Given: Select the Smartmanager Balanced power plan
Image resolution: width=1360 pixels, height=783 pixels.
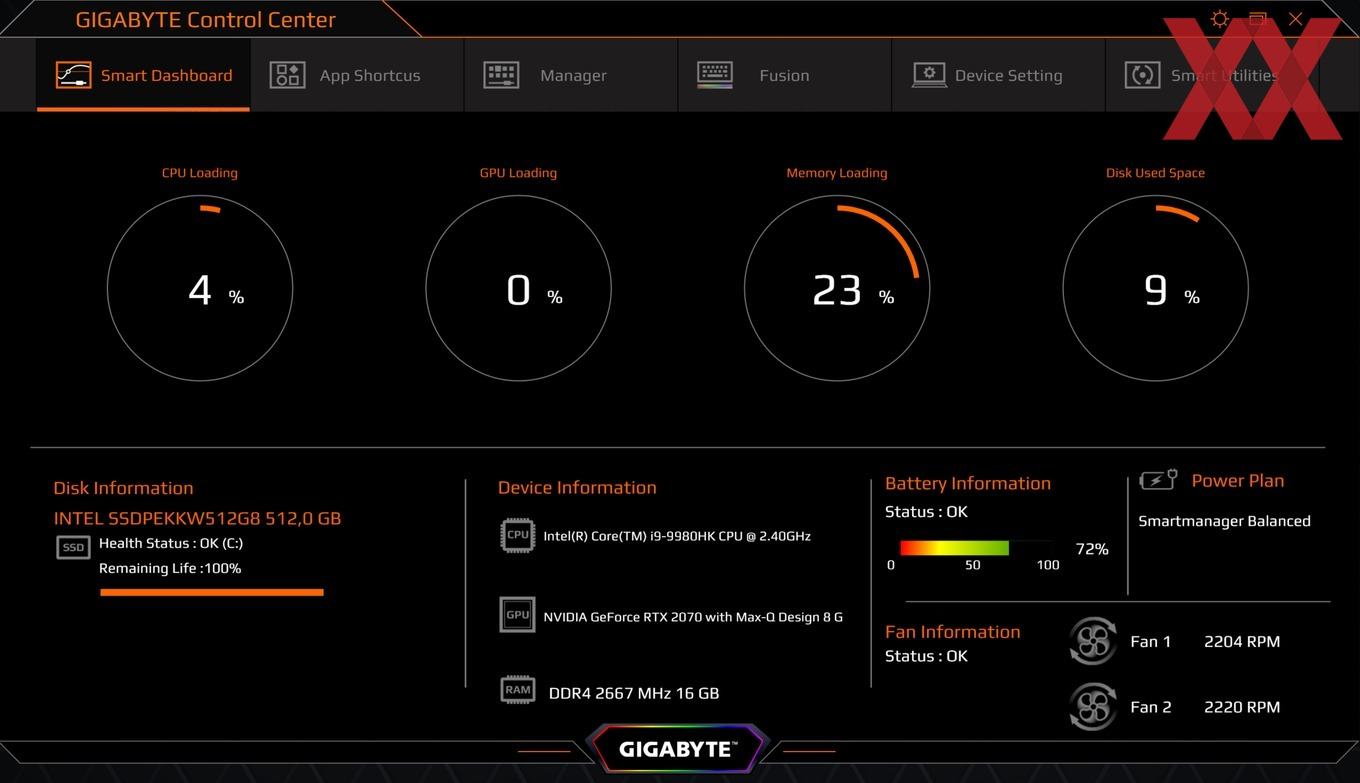Looking at the screenshot, I should click(x=1224, y=521).
